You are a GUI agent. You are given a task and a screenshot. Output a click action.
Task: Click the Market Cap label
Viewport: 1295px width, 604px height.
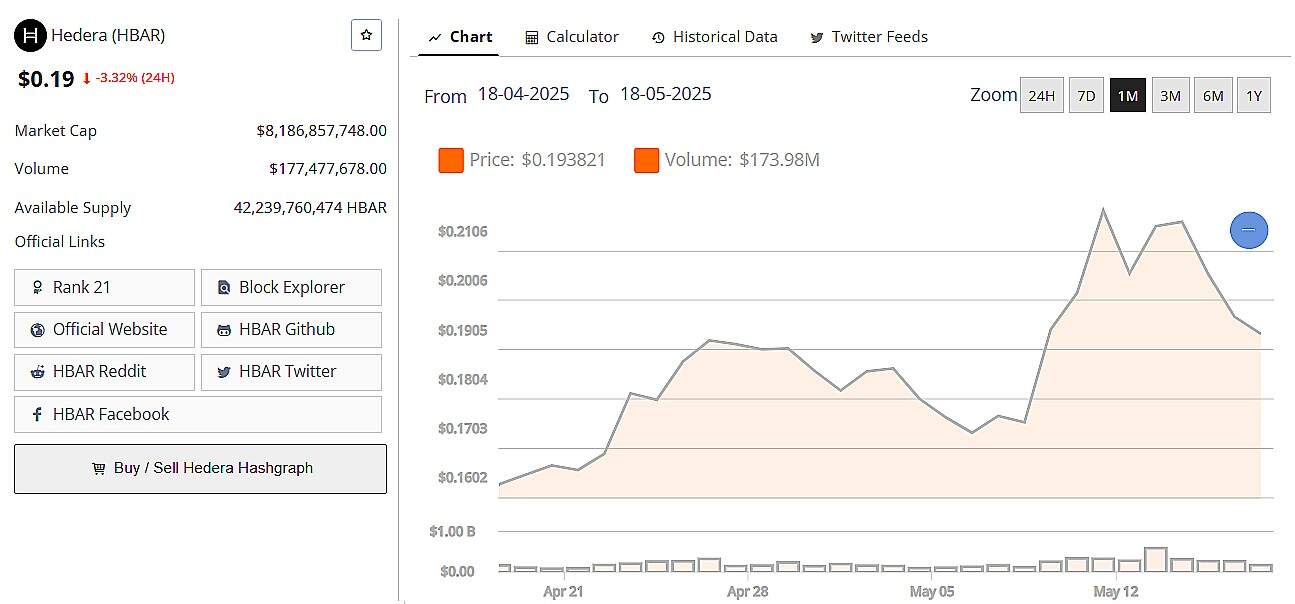pos(56,131)
